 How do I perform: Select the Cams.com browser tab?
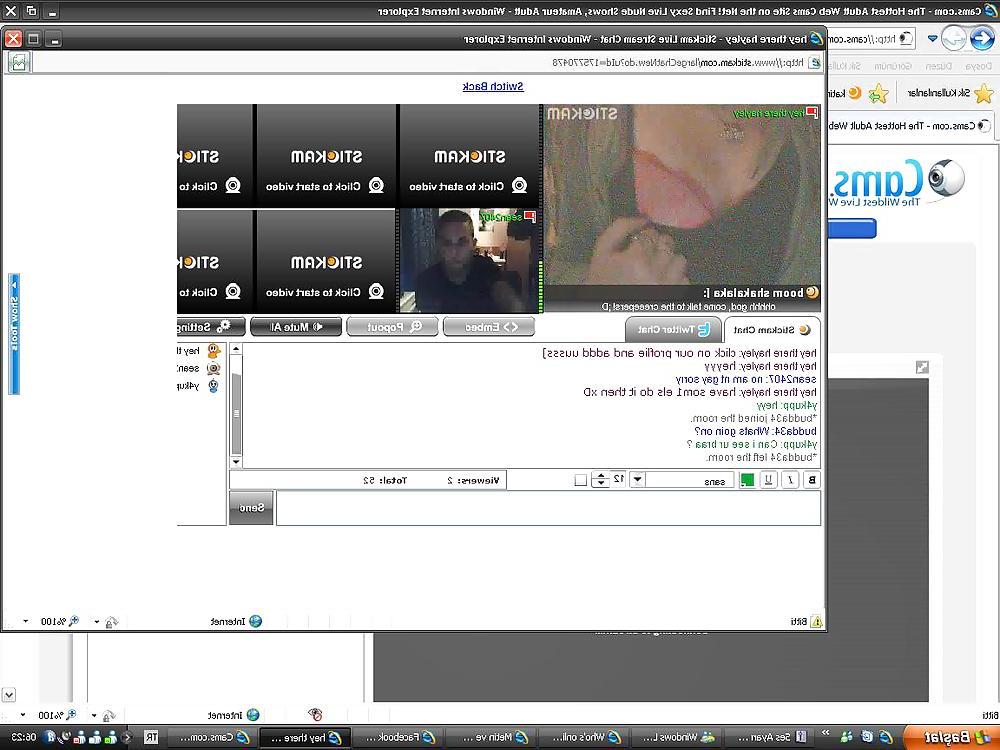pos(911,126)
